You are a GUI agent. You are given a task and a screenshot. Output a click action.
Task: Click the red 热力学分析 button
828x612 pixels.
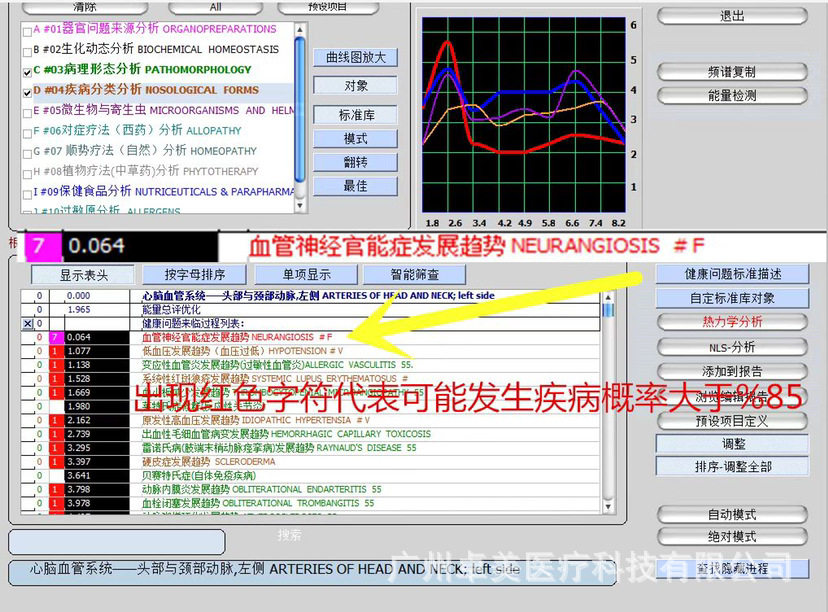[732, 322]
